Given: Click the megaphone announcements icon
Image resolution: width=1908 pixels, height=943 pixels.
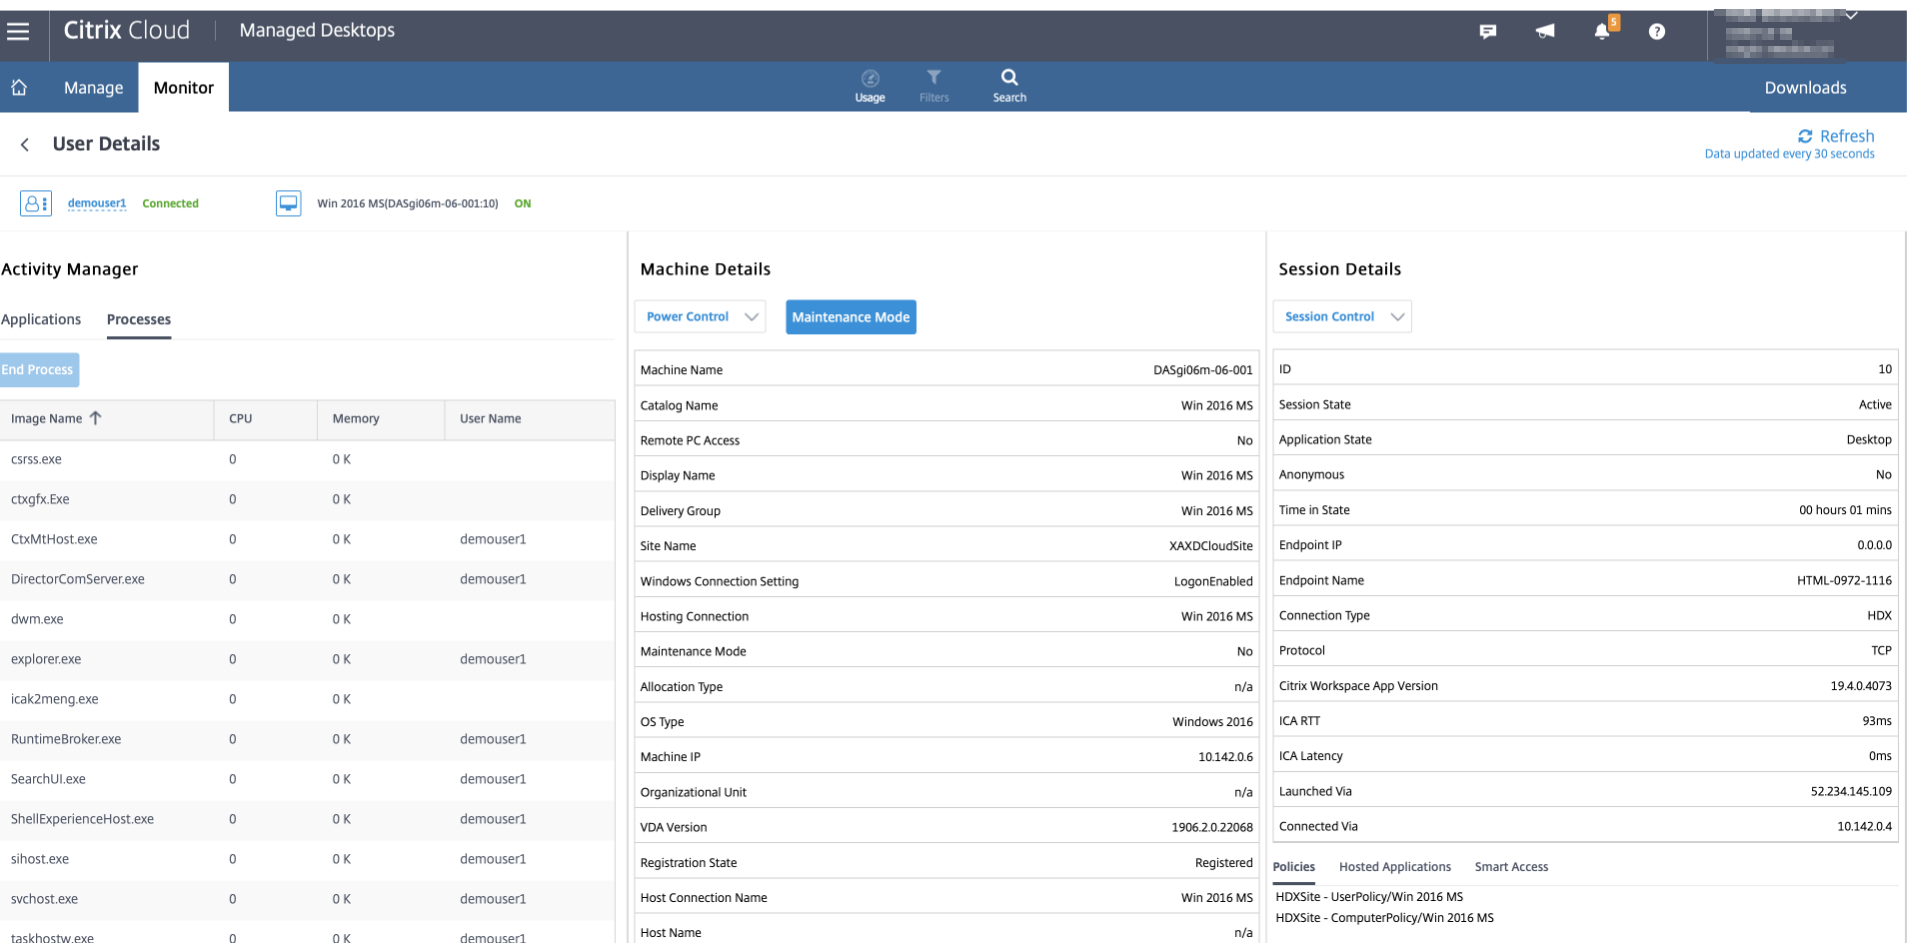Looking at the screenshot, I should pos(1545,32).
